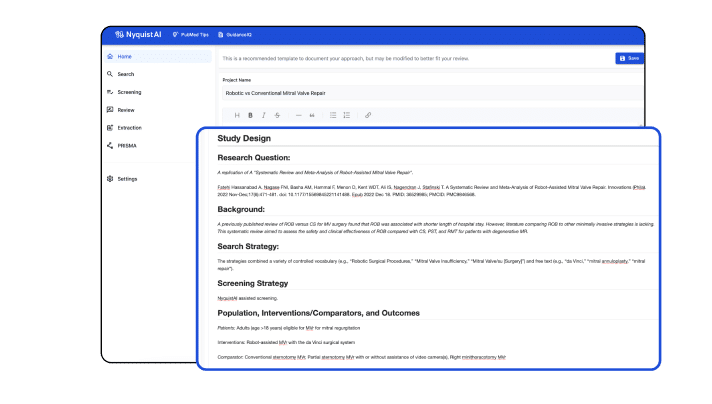Create a bulleted list from the toolbar
The width and height of the screenshot is (712, 404).
[x=333, y=115]
